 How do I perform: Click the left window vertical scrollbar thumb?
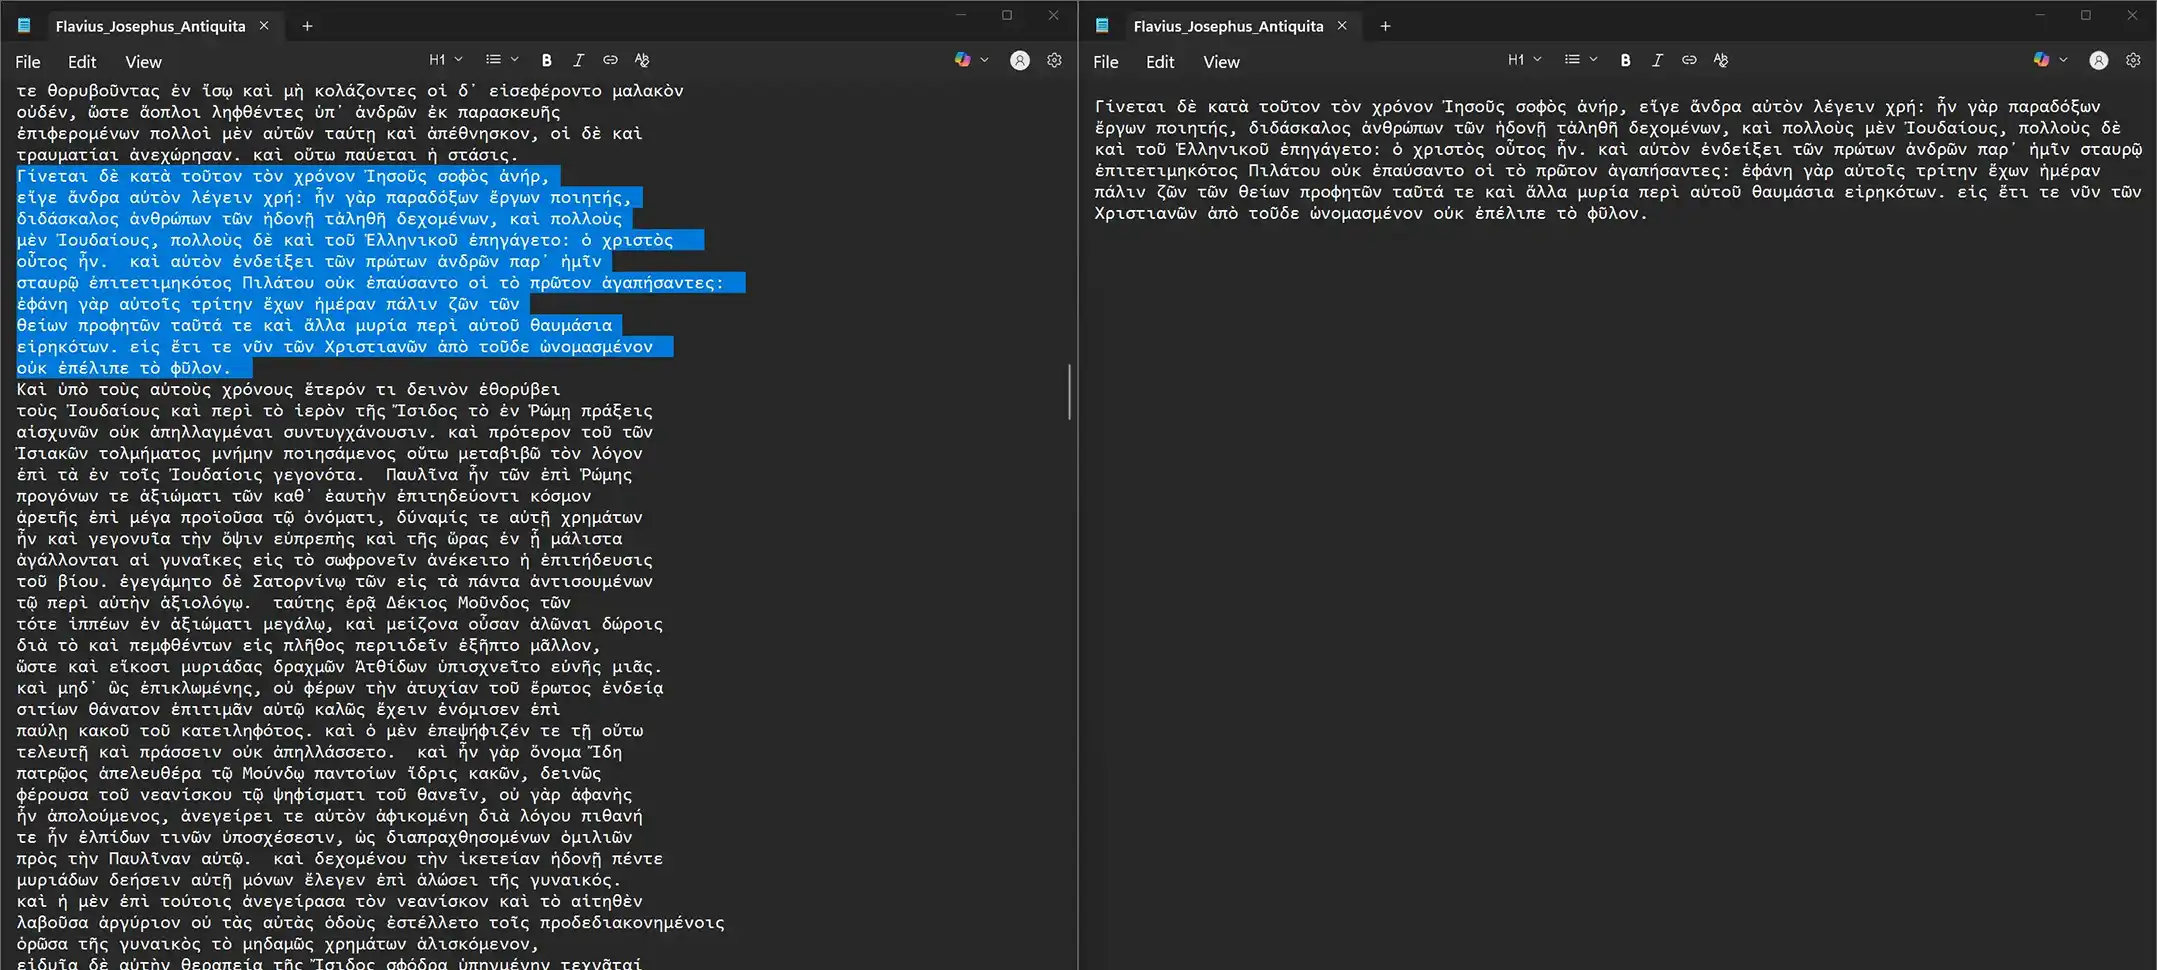[1069, 391]
